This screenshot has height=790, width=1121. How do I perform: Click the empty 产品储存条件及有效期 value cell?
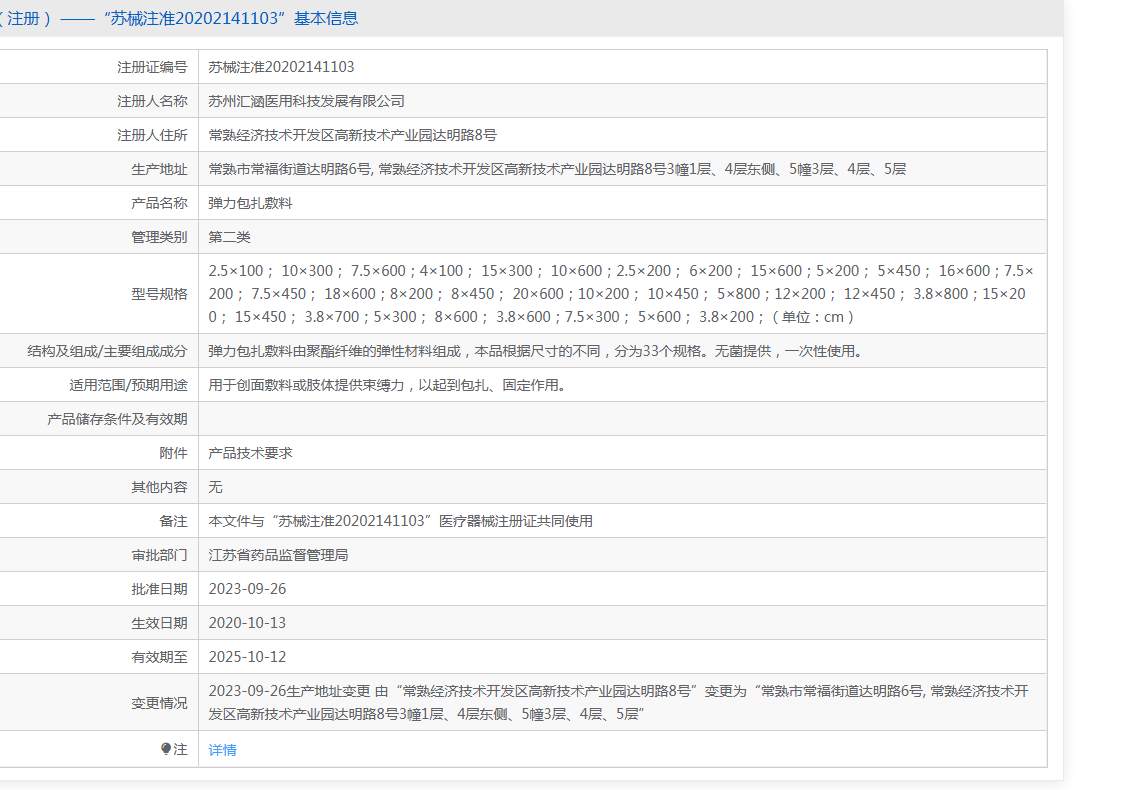point(620,419)
